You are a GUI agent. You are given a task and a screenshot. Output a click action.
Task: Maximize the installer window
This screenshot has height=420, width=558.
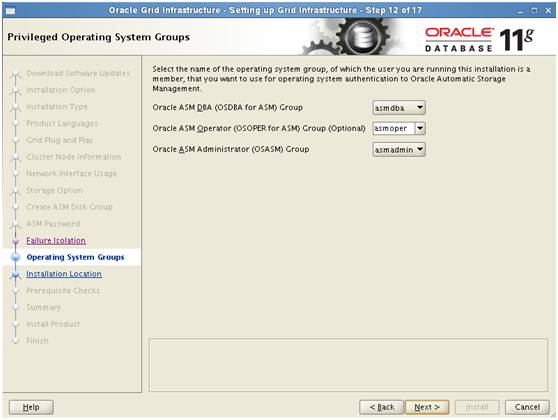[x=534, y=11]
